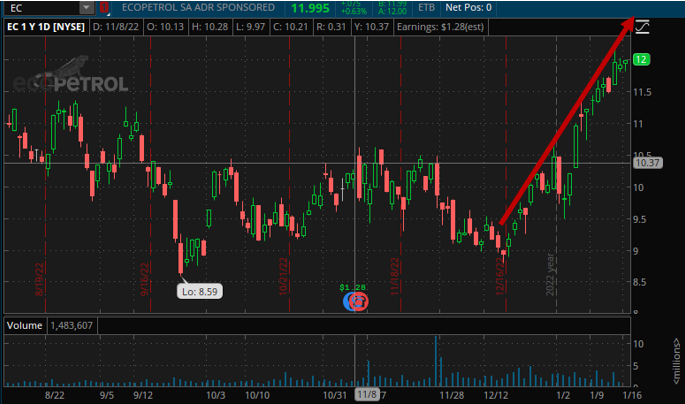The height and width of the screenshot is (404, 685).
Task: Click the bid/ask quote 'A: 12.00'
Action: pyautogui.click(x=392, y=11)
